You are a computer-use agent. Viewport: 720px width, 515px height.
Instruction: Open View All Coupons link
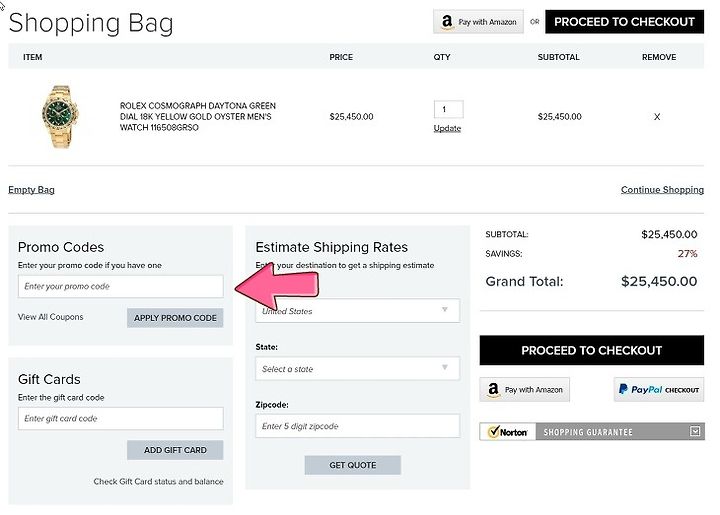tap(51, 317)
